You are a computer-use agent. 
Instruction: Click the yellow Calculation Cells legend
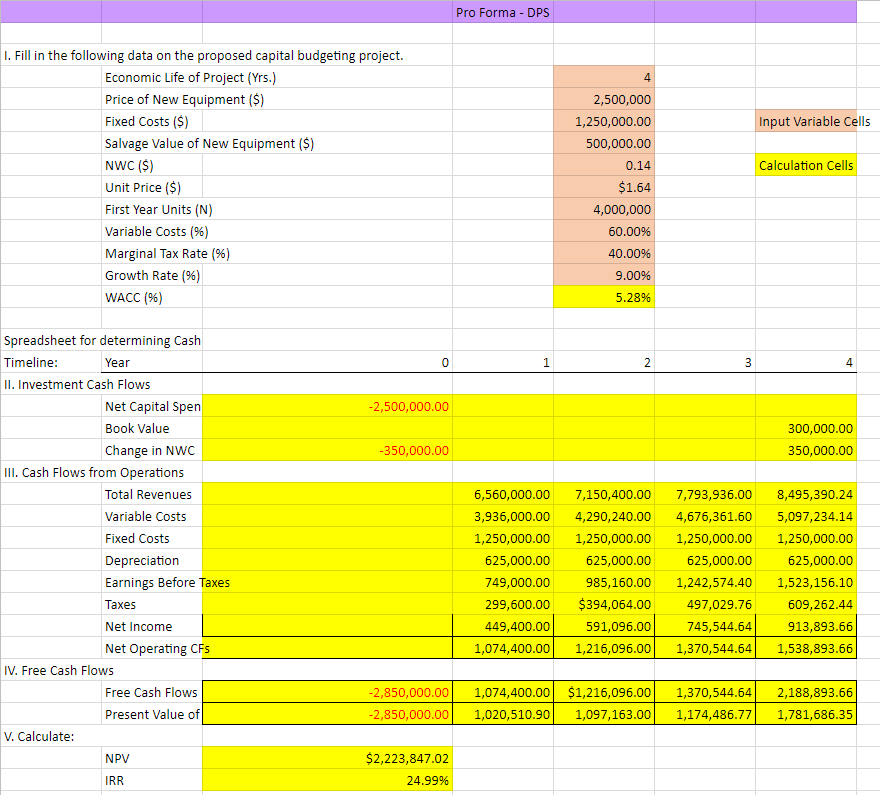pyautogui.click(x=806, y=166)
